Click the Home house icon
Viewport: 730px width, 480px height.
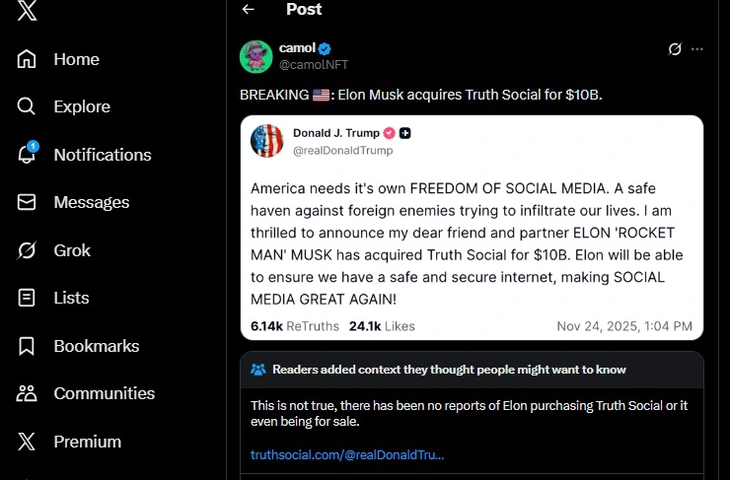pyautogui.click(x=27, y=59)
